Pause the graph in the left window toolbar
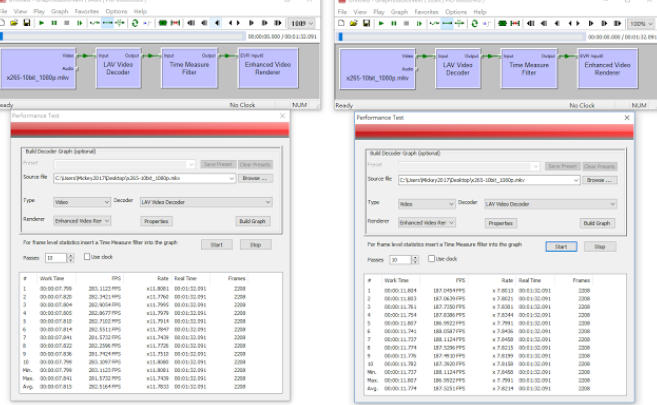 (x=54, y=23)
